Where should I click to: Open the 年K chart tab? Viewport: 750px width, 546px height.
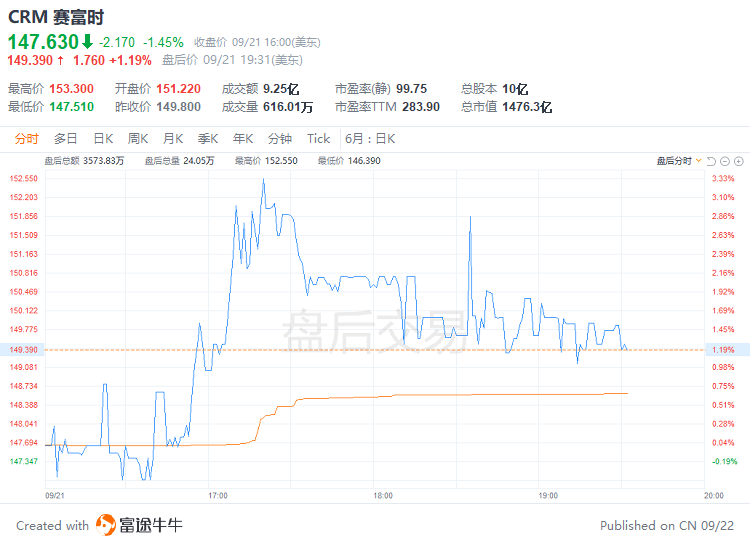243,139
